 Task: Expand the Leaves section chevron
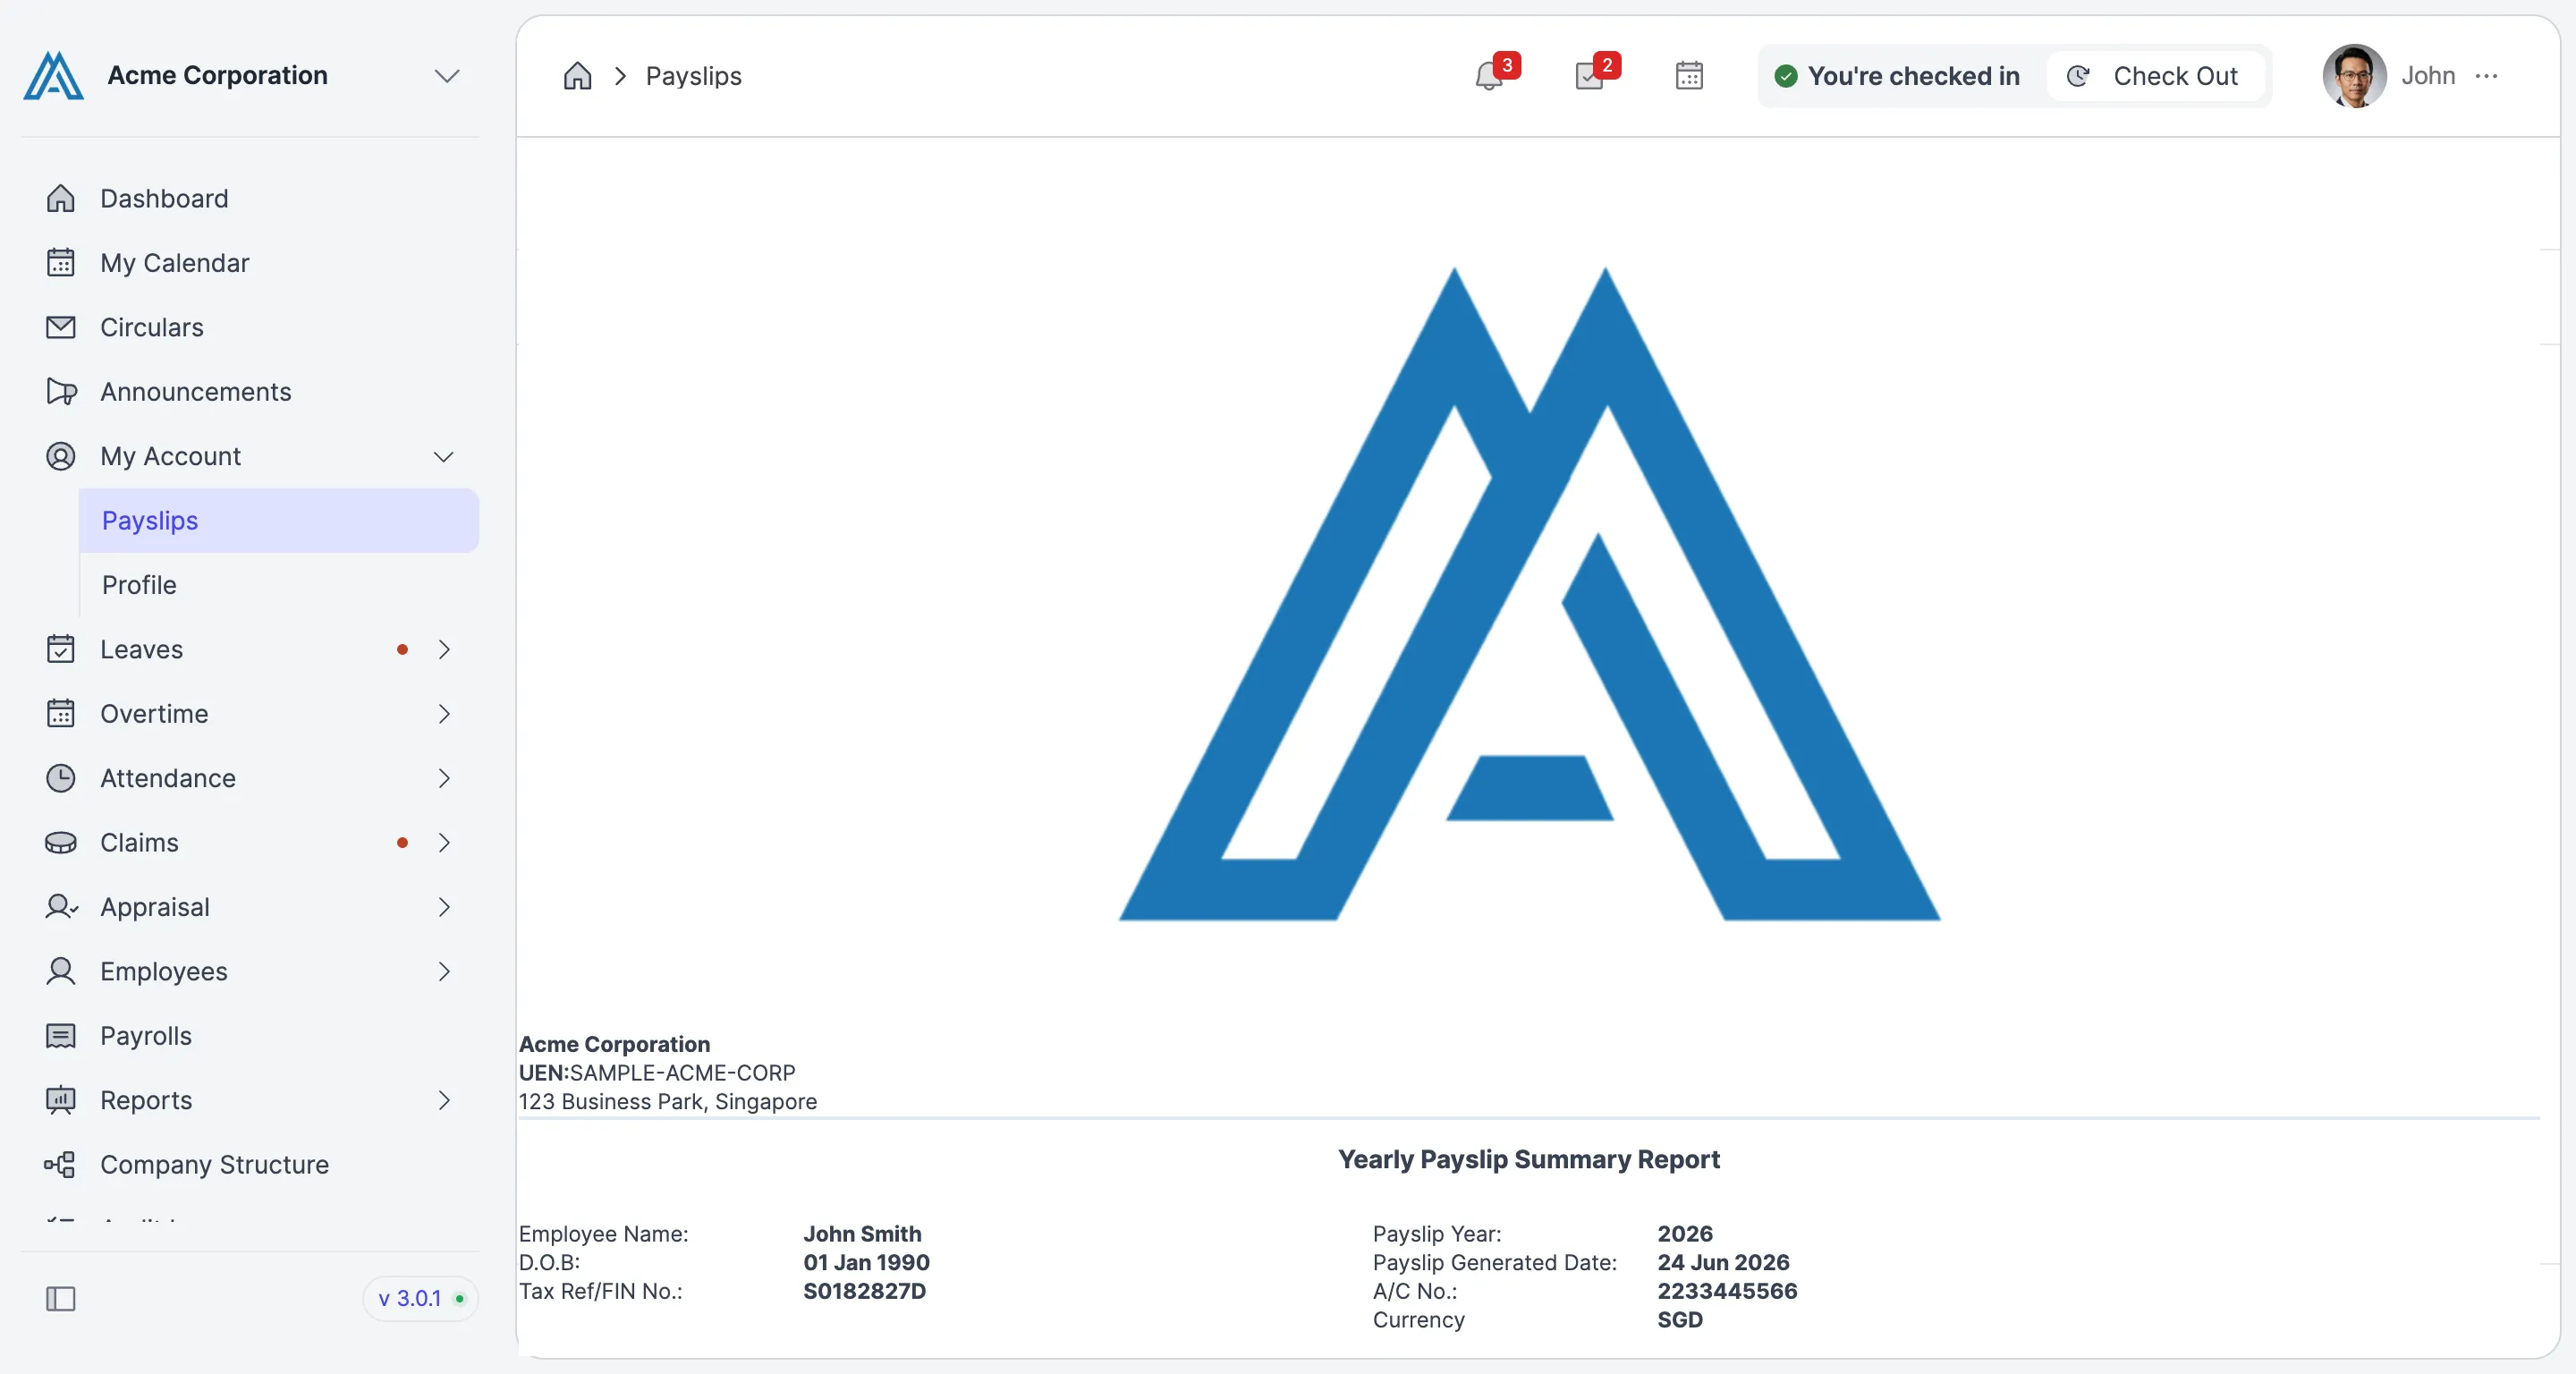tap(444, 649)
